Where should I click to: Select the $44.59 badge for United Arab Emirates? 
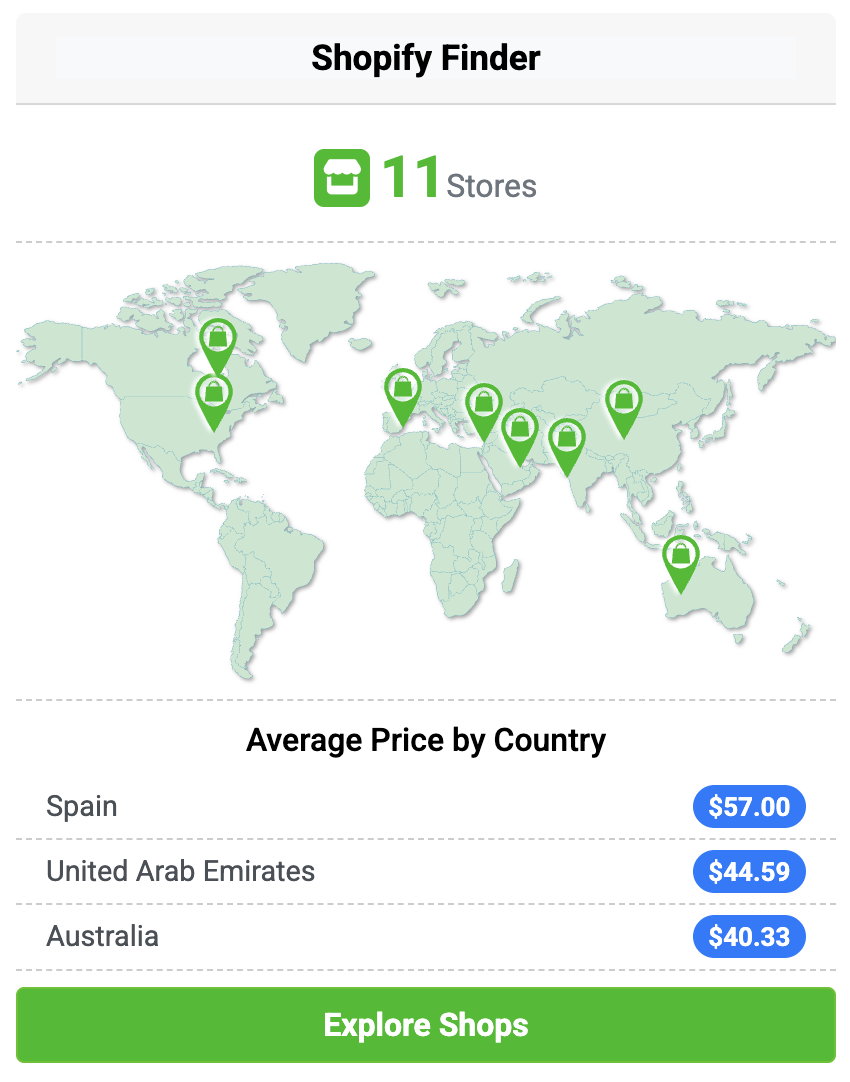(749, 871)
